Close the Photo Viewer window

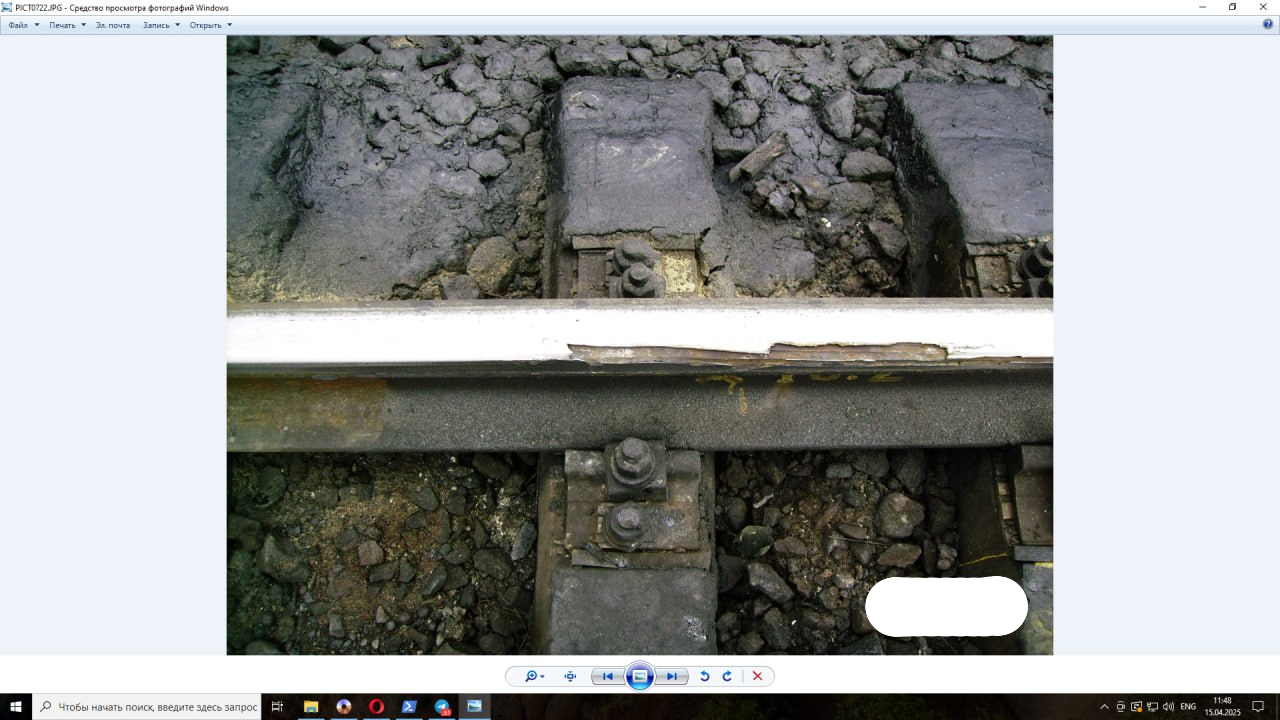click(x=1264, y=7)
